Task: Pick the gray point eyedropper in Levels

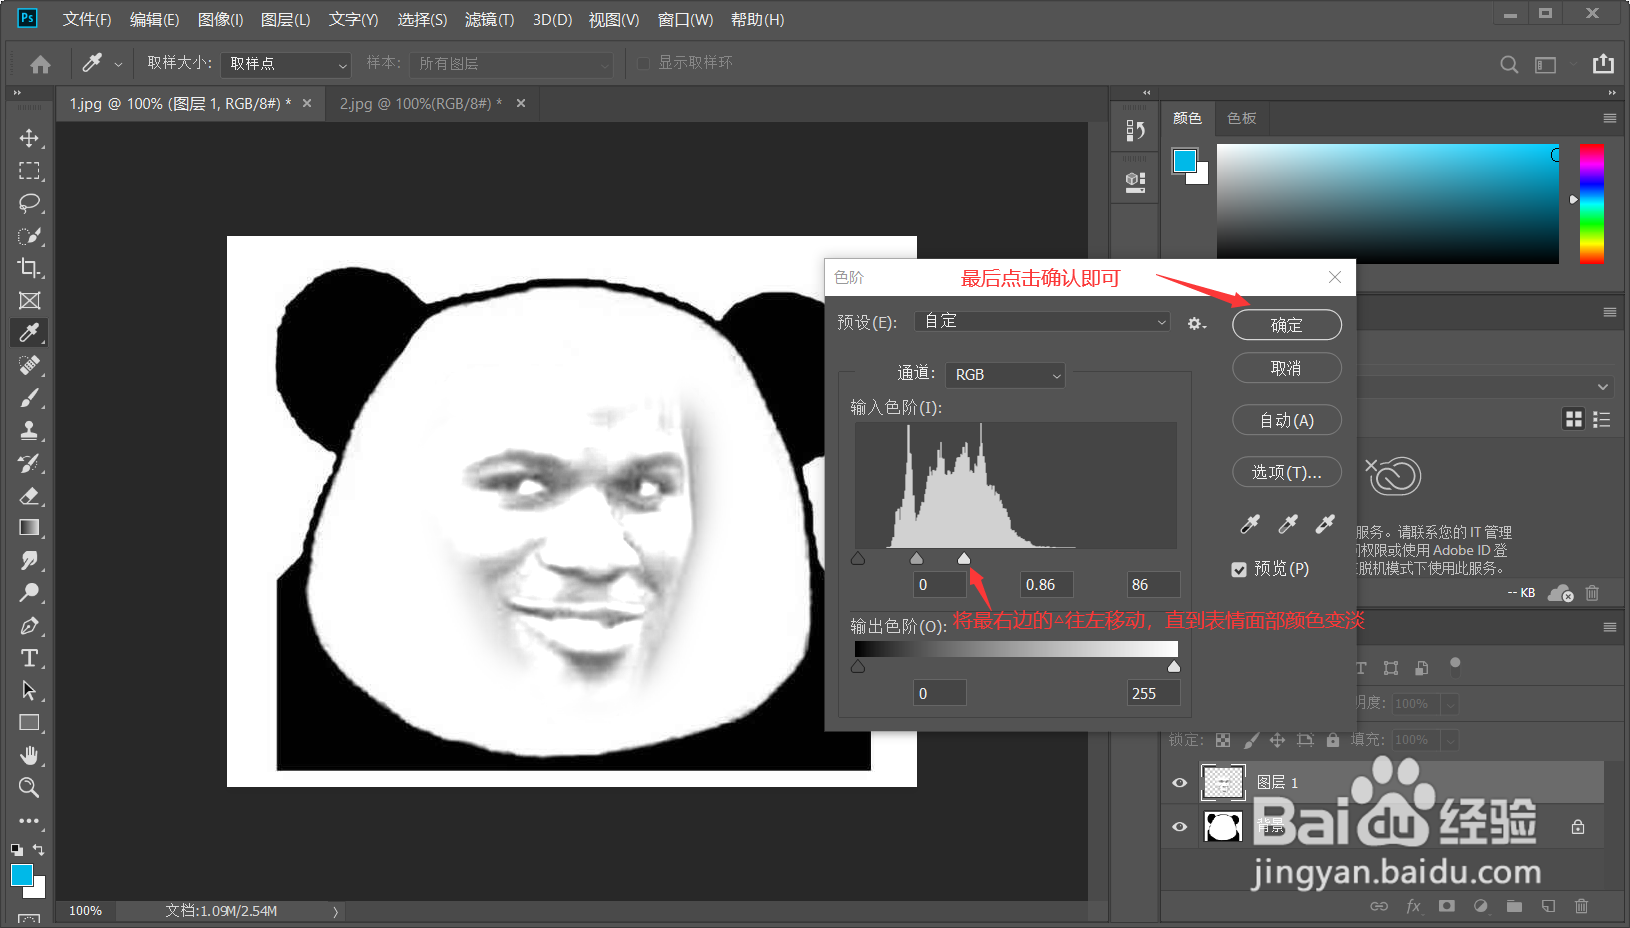Action: 1288,524
